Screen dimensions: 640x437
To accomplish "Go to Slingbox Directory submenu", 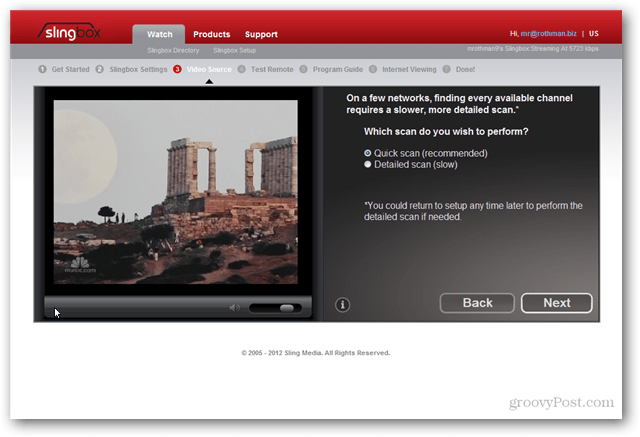I will [173, 50].
